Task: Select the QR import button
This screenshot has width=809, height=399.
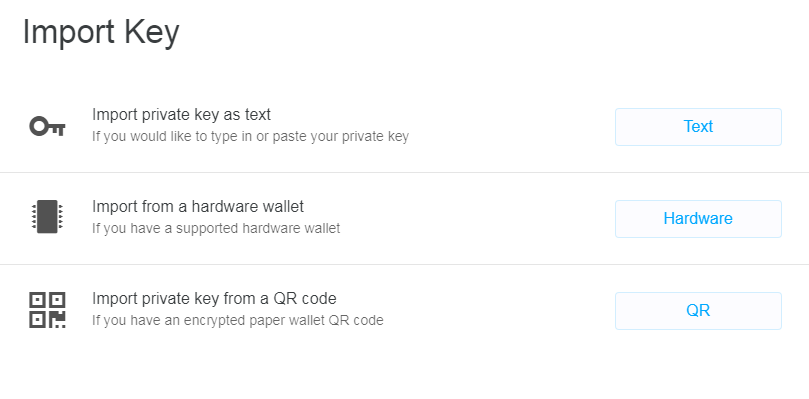Action: pos(698,311)
